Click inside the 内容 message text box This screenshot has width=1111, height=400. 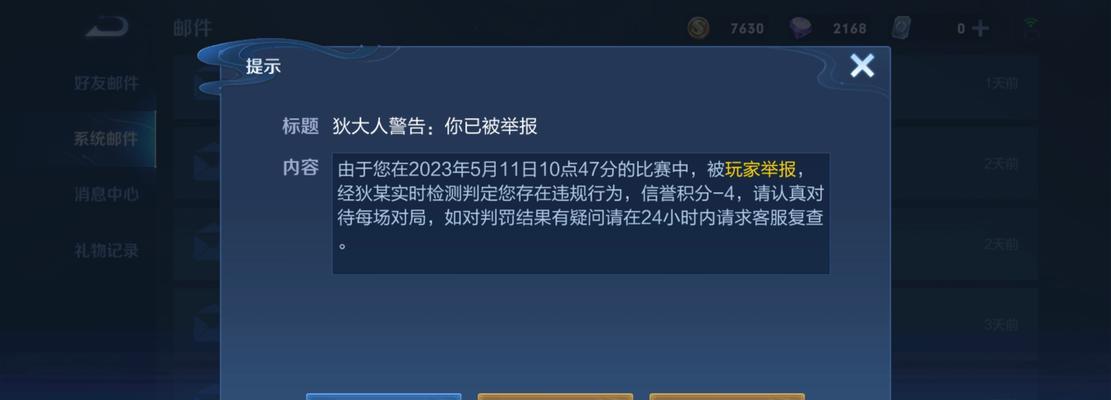pyautogui.click(x=581, y=213)
